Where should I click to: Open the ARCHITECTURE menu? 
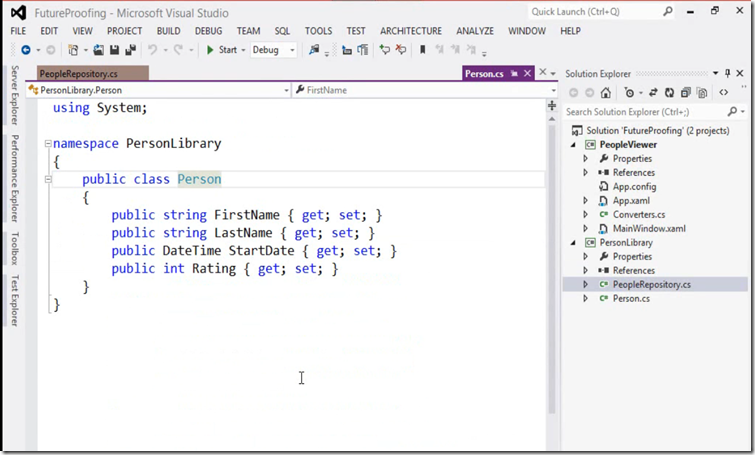(x=411, y=31)
